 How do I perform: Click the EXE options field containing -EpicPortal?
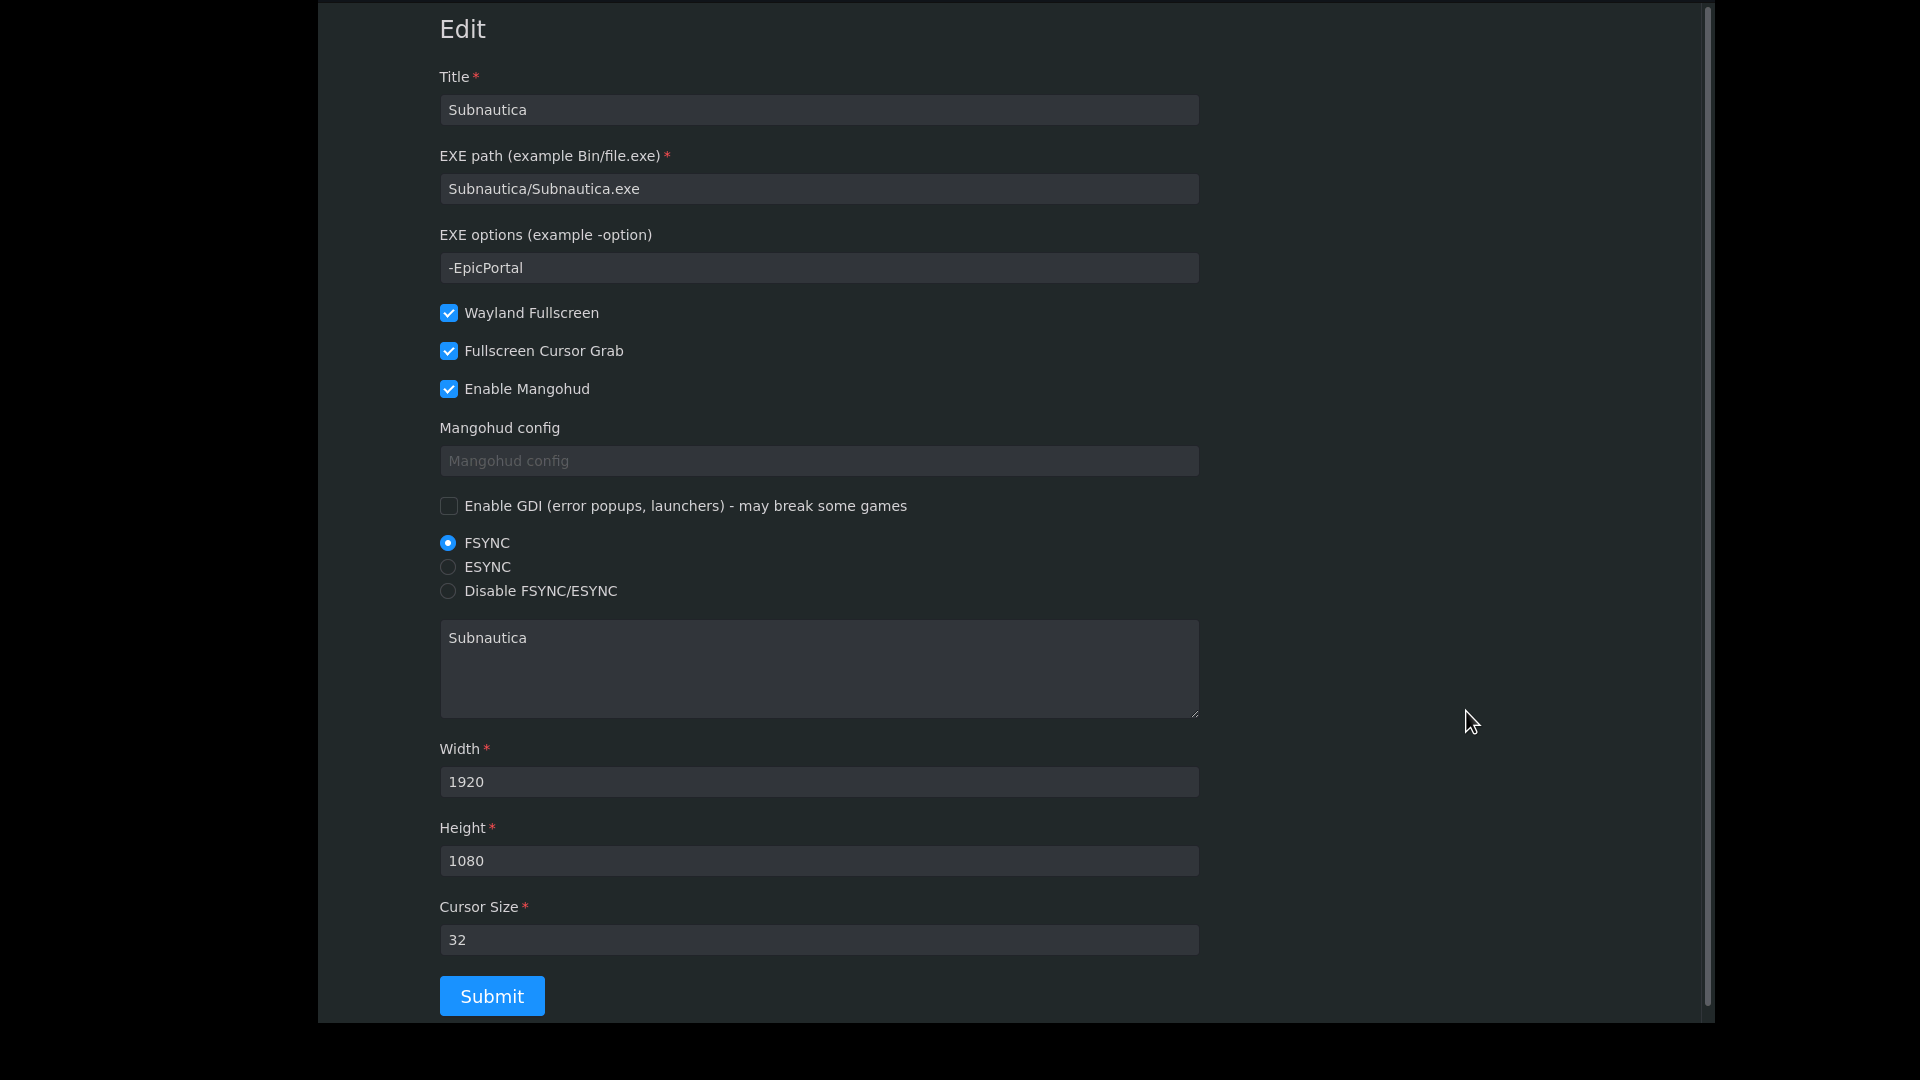(x=819, y=268)
